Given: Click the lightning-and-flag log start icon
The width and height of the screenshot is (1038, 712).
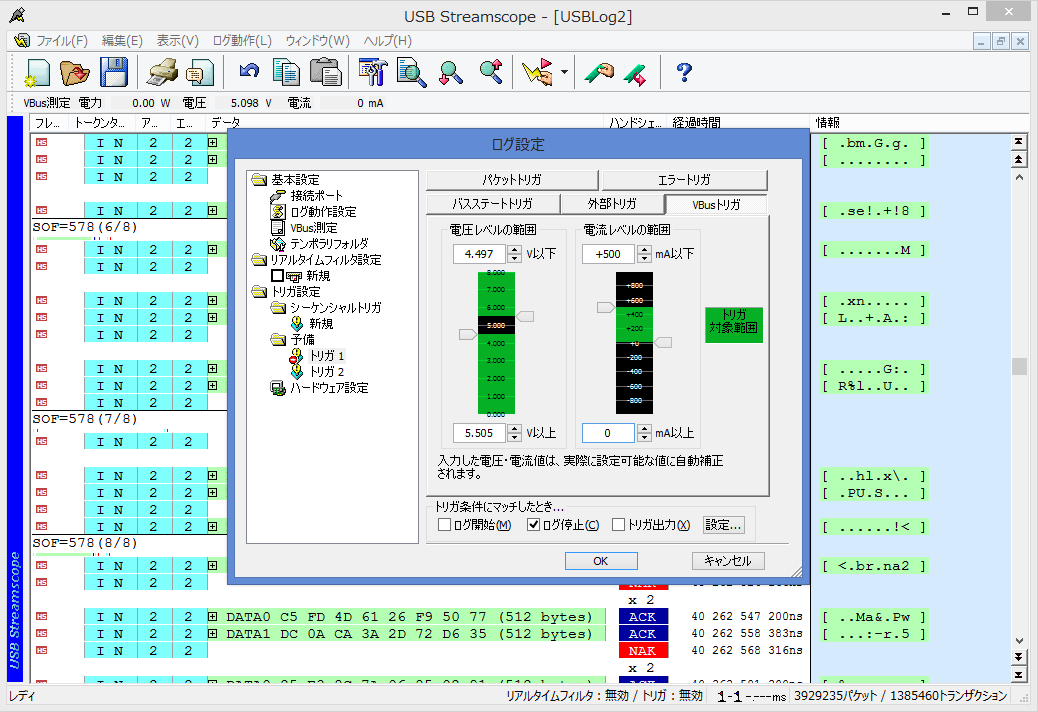Looking at the screenshot, I should [x=538, y=72].
